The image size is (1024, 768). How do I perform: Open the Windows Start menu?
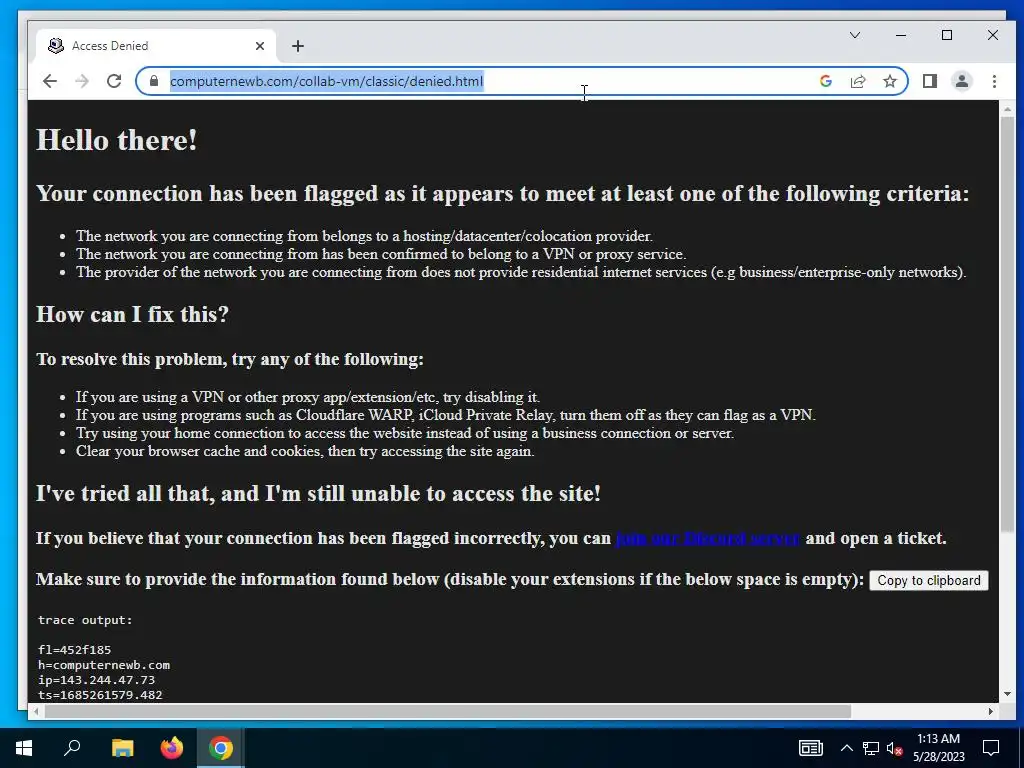coord(24,748)
